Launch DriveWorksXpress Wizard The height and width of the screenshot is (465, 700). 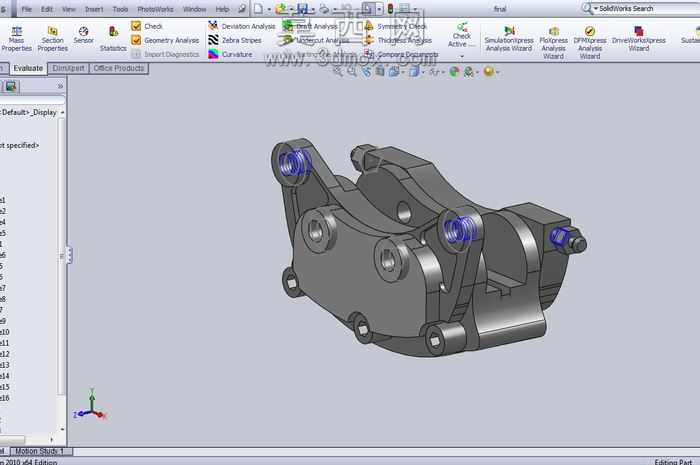[x=639, y=39]
